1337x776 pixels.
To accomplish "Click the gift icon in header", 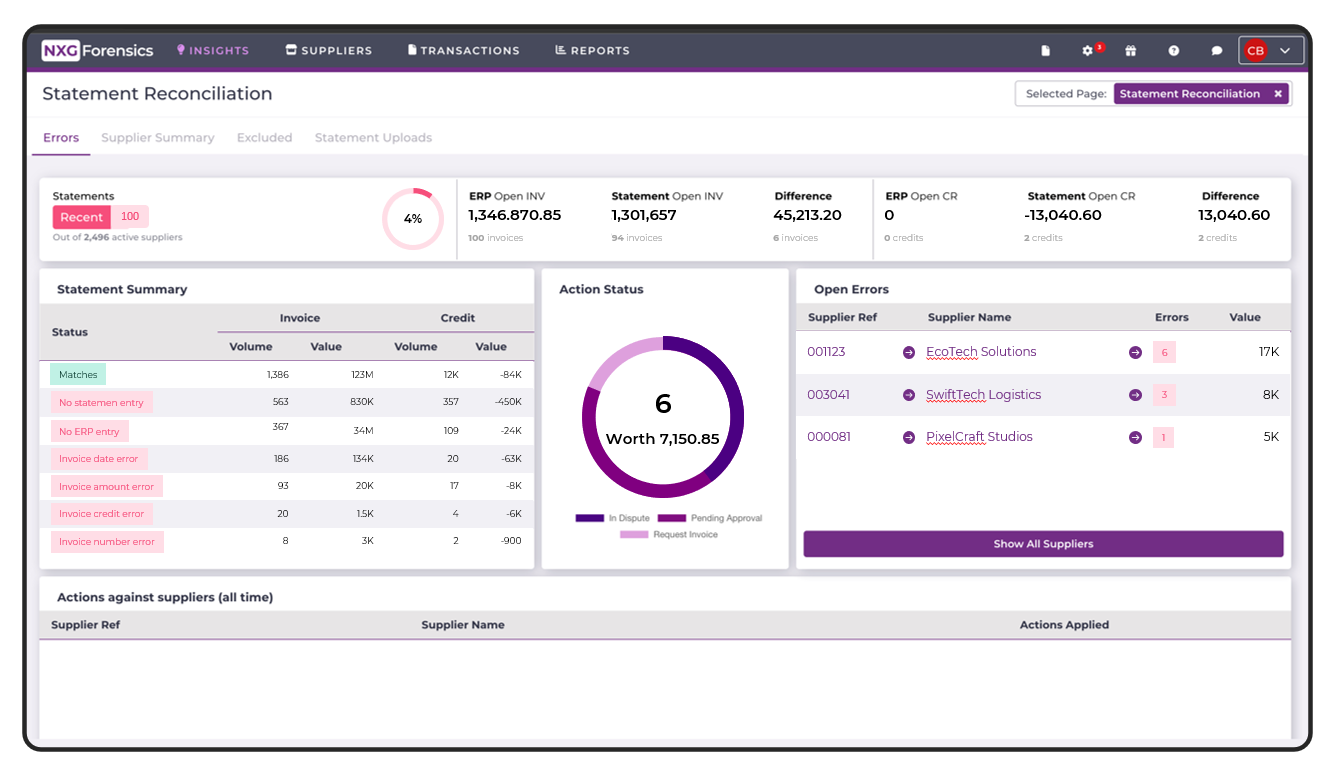I will [x=1131, y=50].
